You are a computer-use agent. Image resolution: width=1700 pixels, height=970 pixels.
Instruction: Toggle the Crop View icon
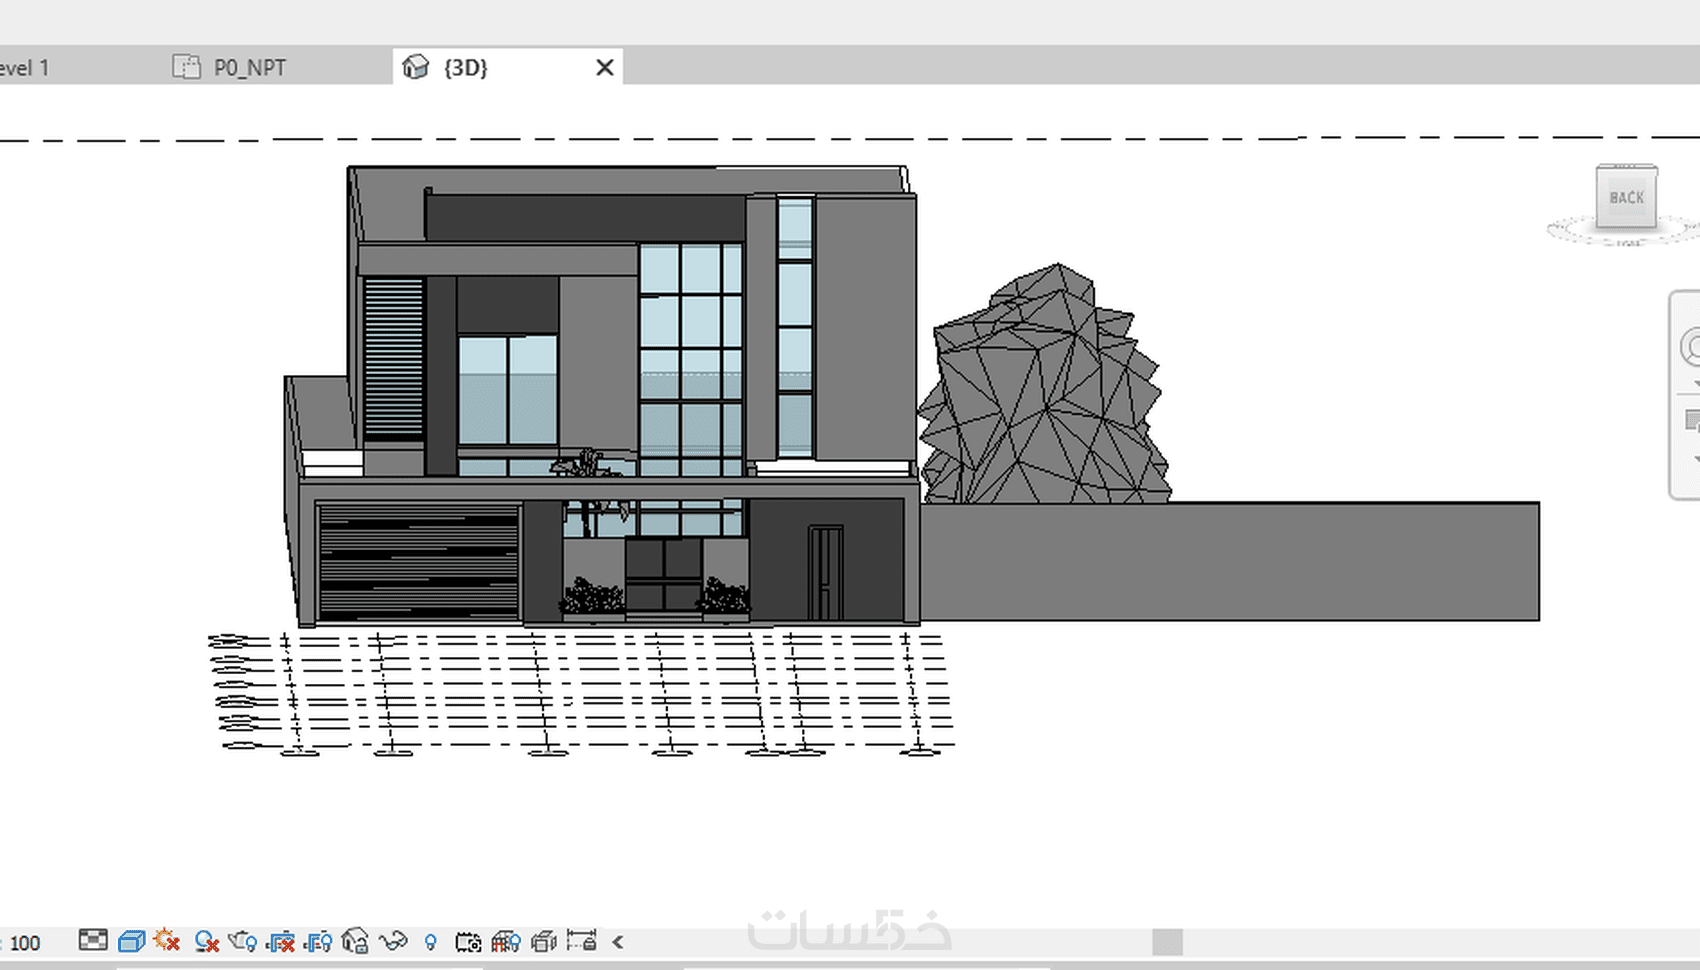click(281, 941)
